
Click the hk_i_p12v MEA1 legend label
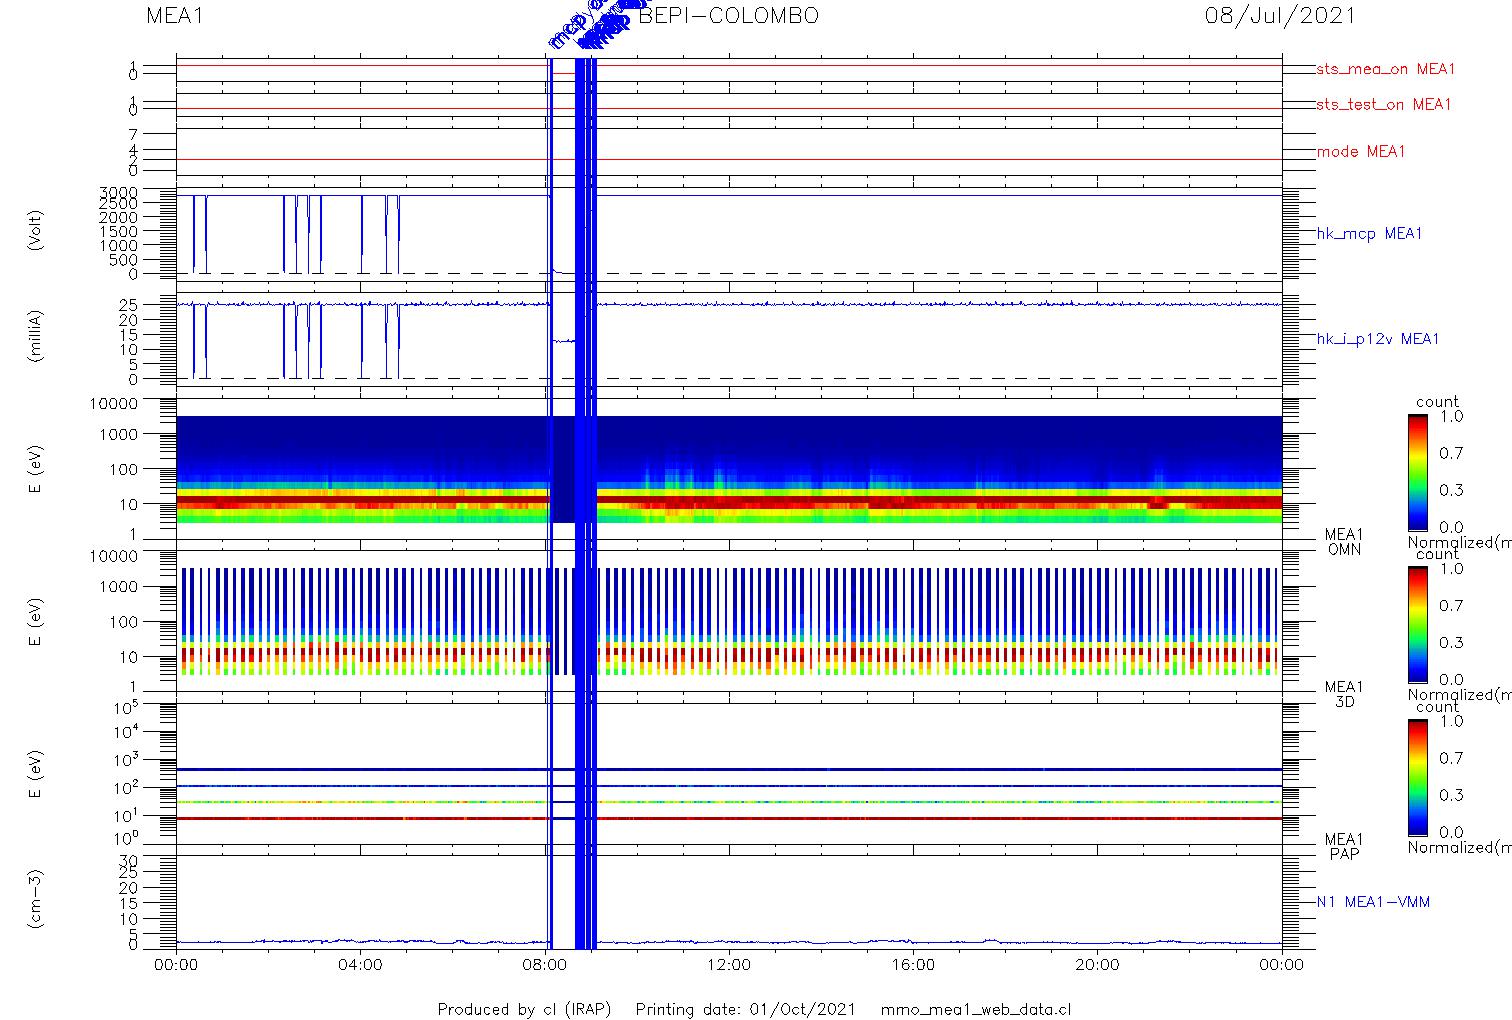pyautogui.click(x=1378, y=339)
